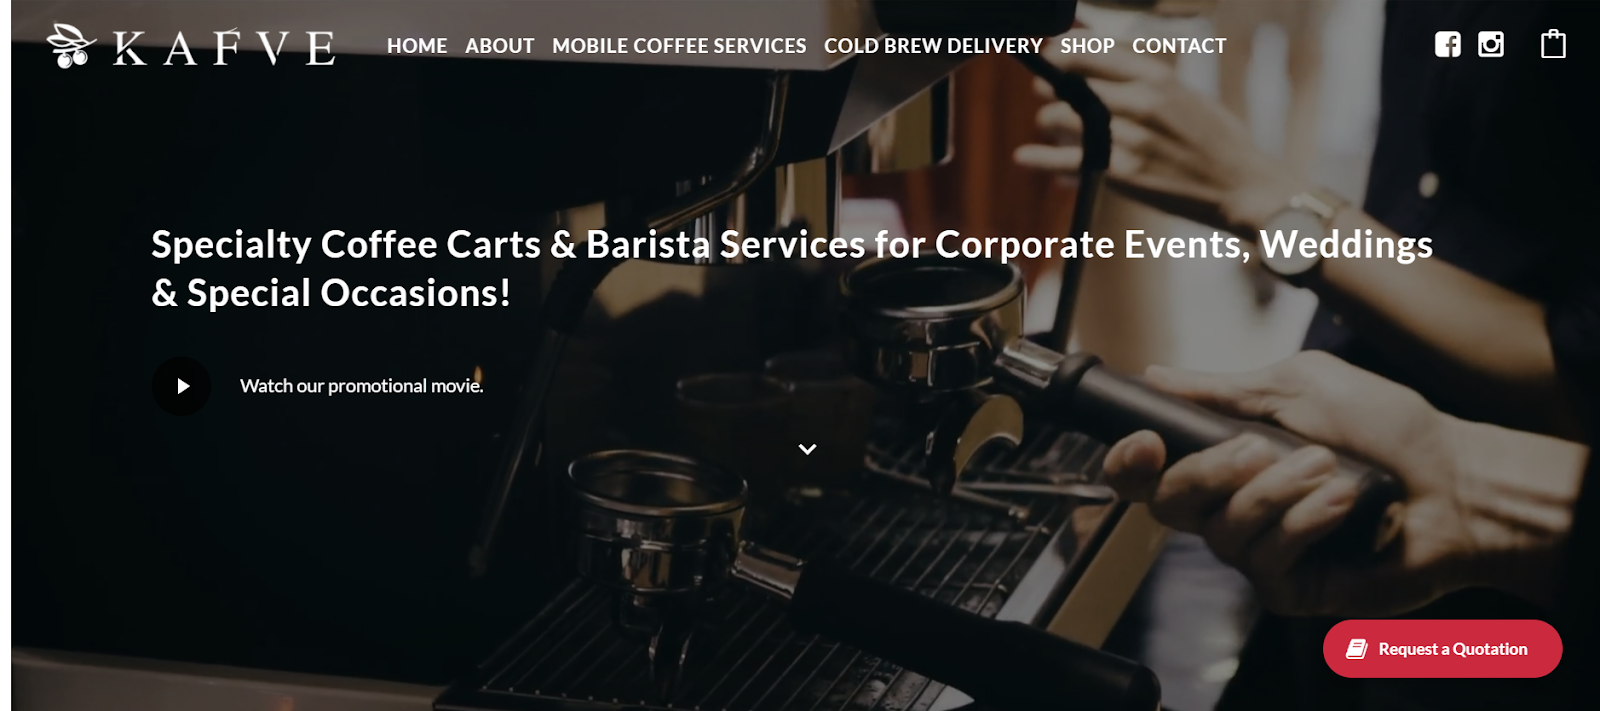
Task: Click the down chevron to jump below the hero
Action: 807,449
